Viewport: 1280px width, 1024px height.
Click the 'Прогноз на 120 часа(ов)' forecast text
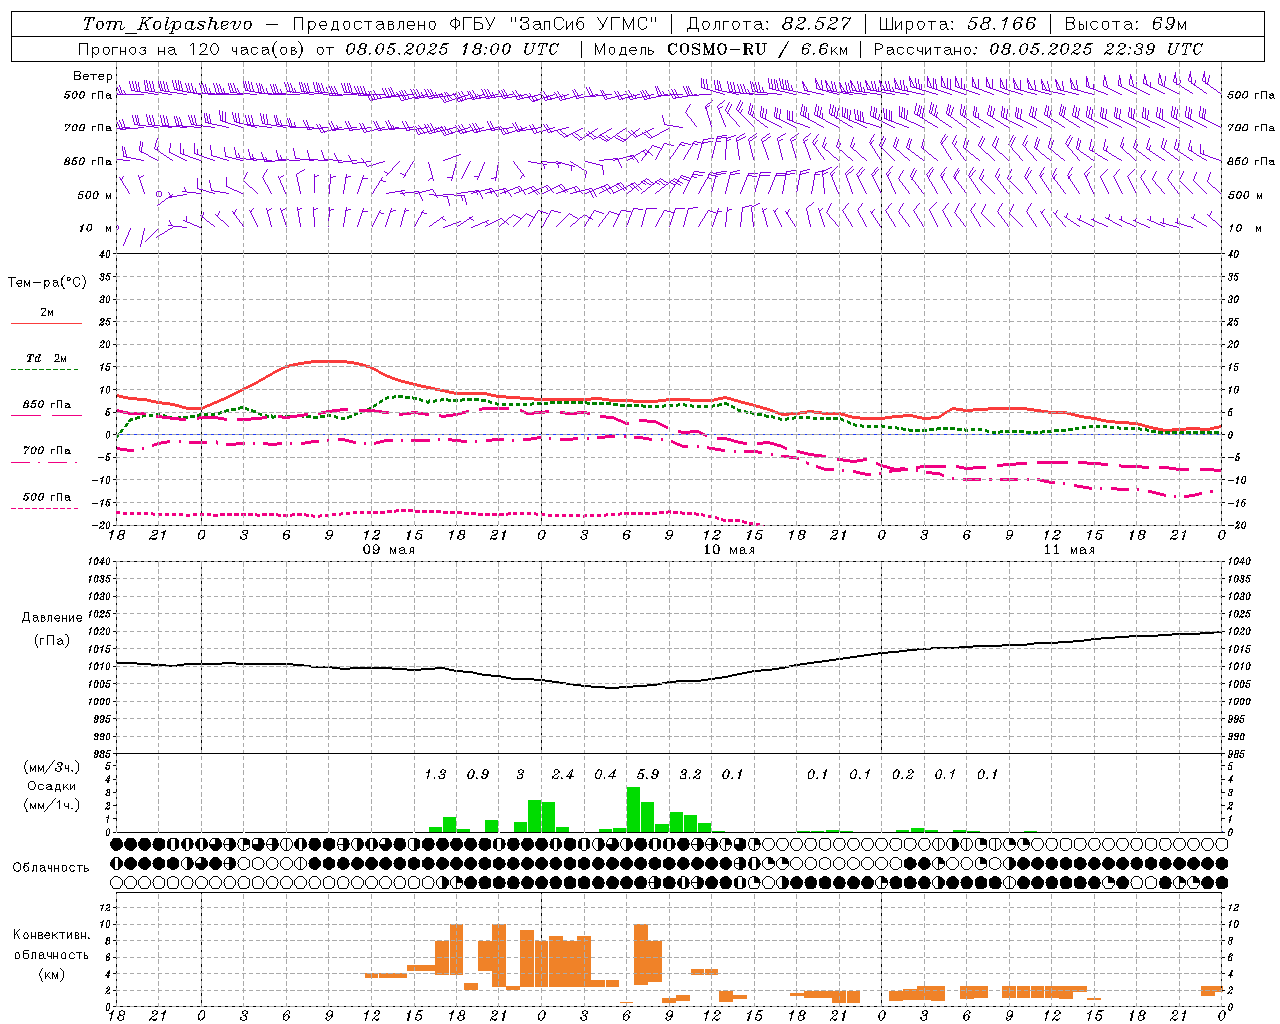click(193, 49)
